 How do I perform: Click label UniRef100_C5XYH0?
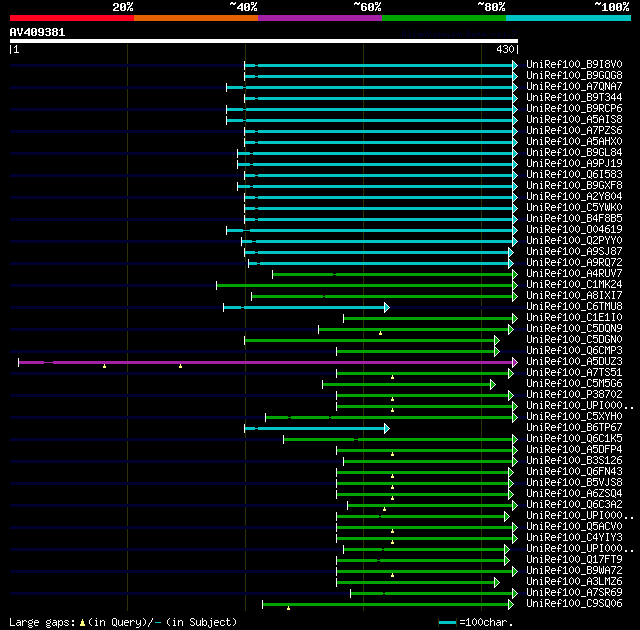pyautogui.click(x=574, y=417)
